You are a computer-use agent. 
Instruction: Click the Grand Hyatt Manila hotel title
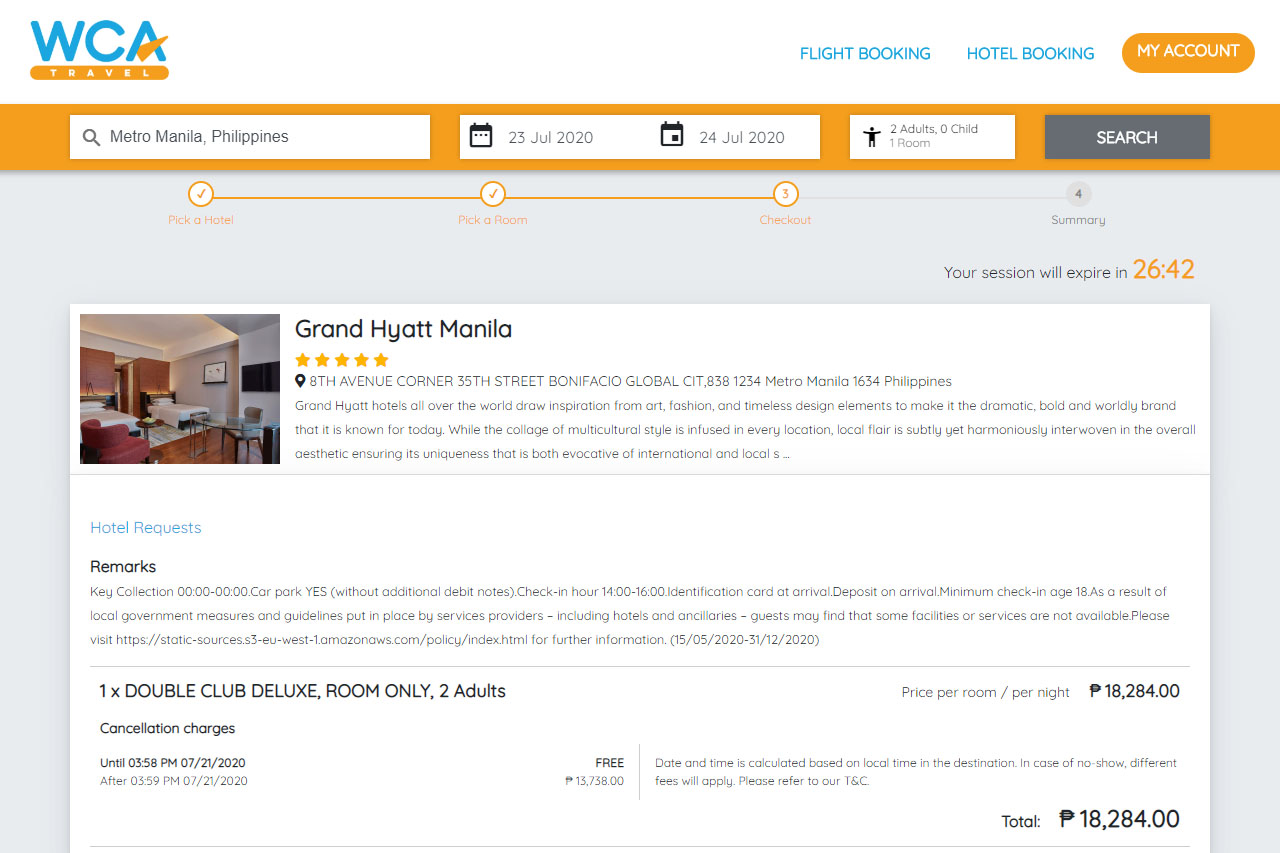point(403,329)
